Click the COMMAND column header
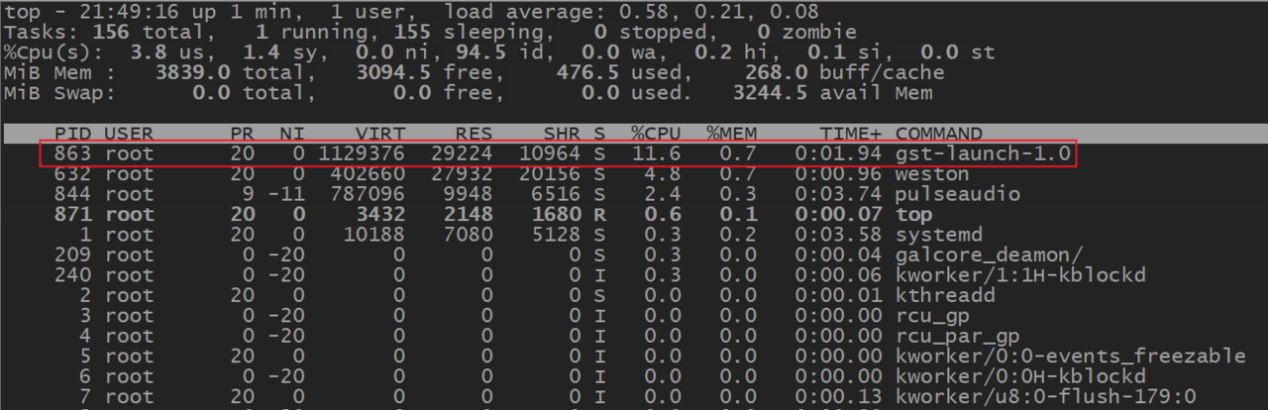 pos(938,133)
